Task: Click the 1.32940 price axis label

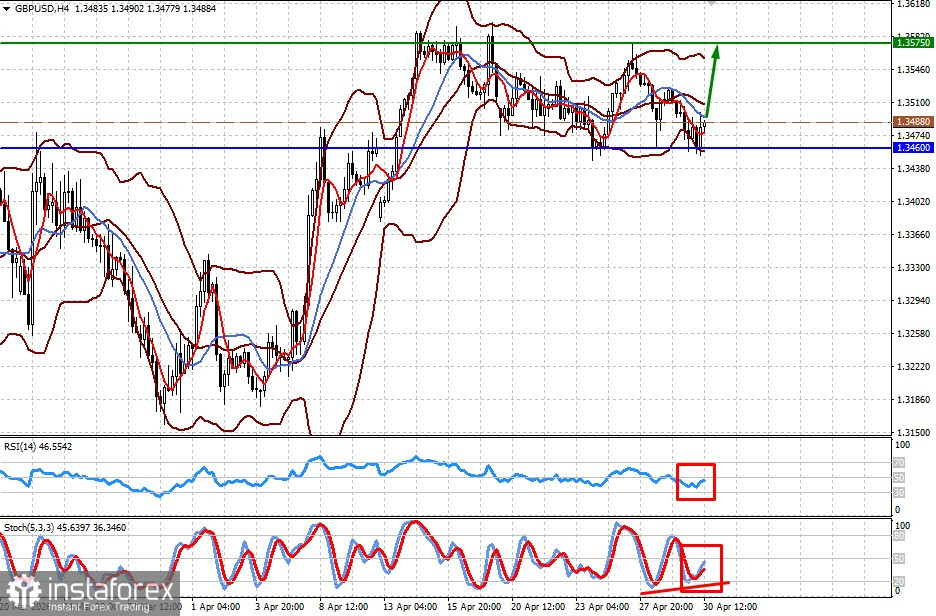Action: click(x=913, y=300)
